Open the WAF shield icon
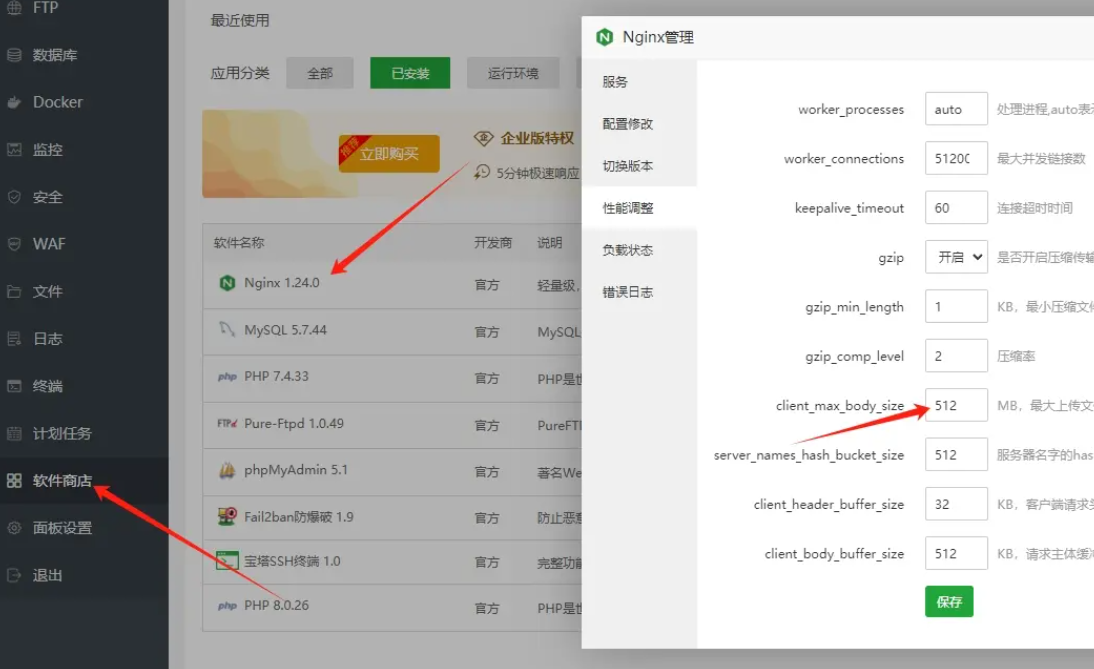1094x669 pixels. 14,244
